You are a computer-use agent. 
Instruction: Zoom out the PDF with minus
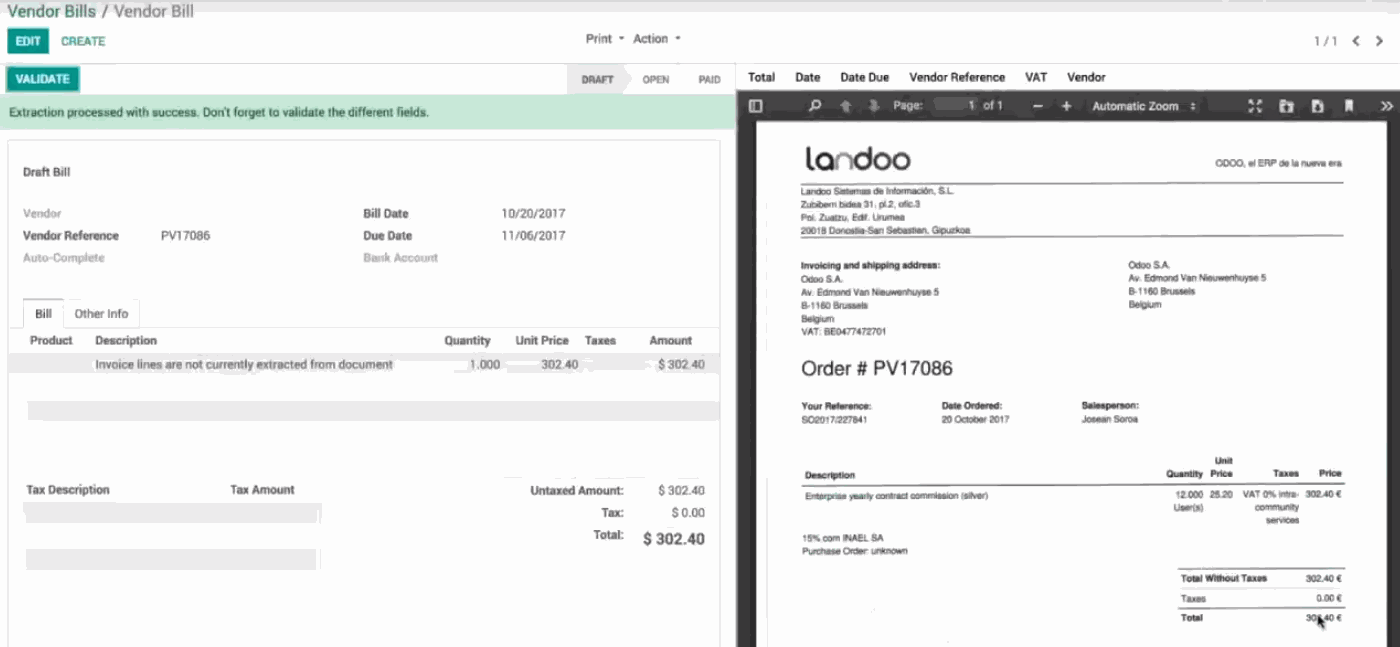(x=1038, y=106)
